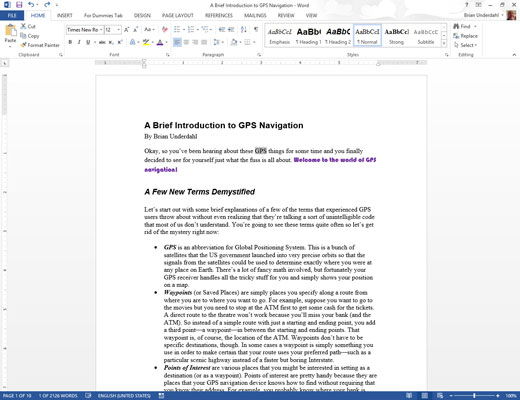Open the FILE tab
Screen dimensions: 520x400
pos(12,15)
